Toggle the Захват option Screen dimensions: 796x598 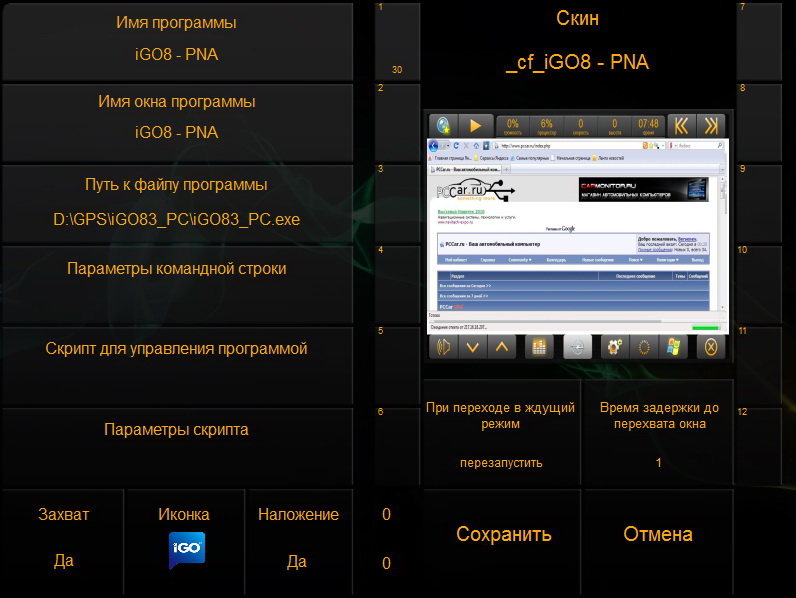(x=63, y=538)
